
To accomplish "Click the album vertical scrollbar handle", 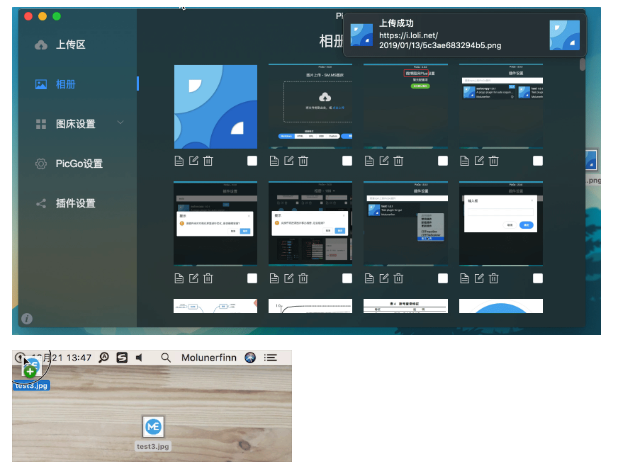I will pyautogui.click(x=582, y=65).
